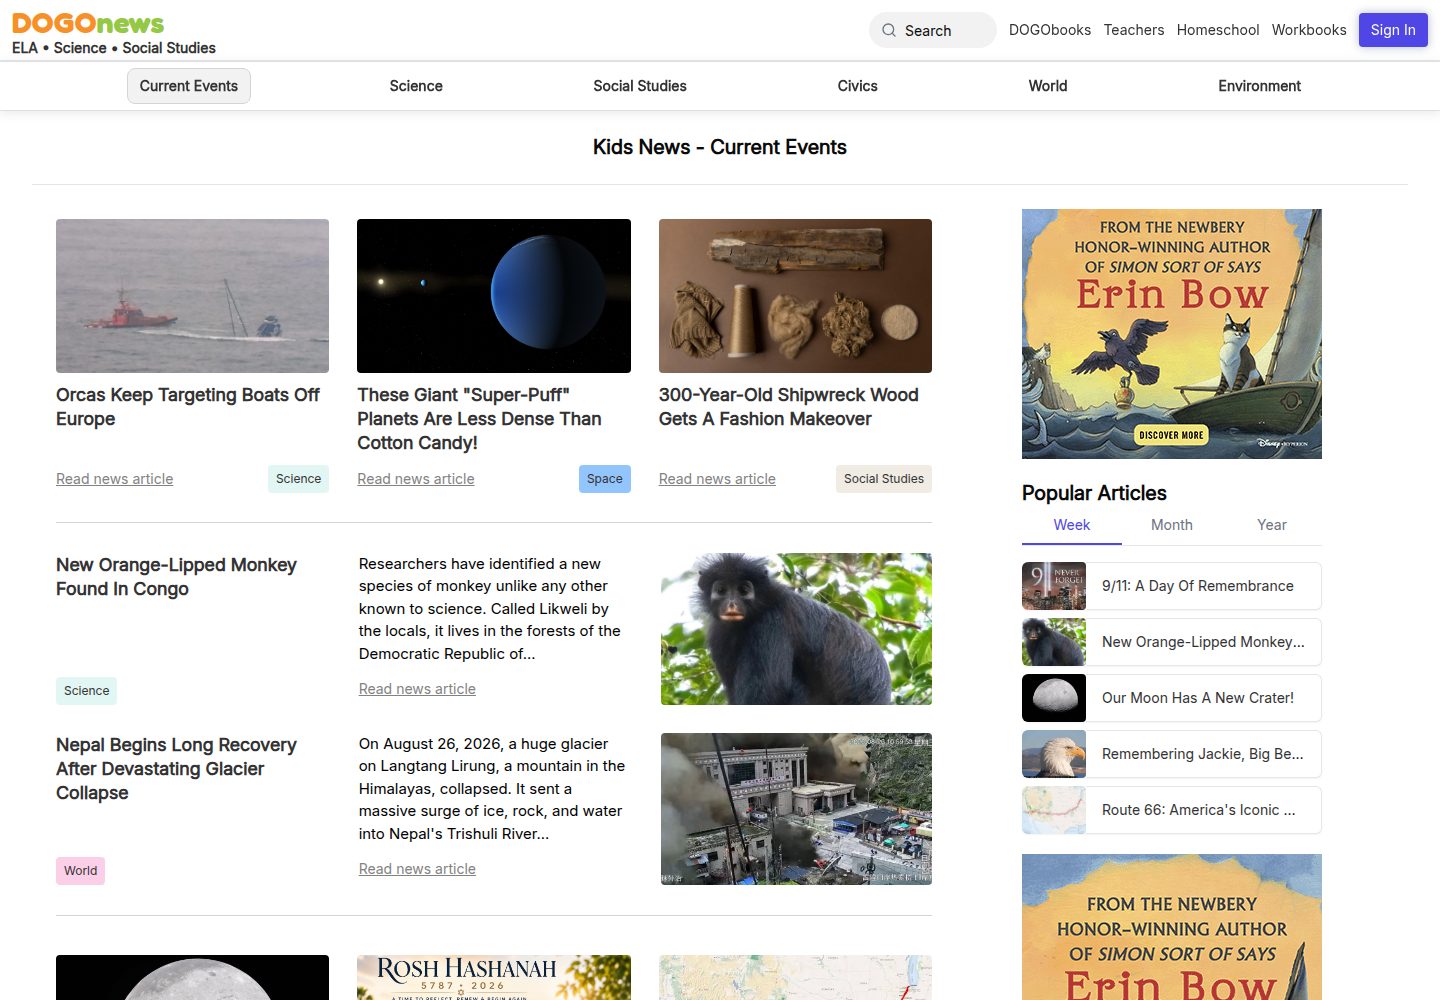Click the Route 66 map thumbnail
The image size is (1440, 1000).
pos(1054,810)
